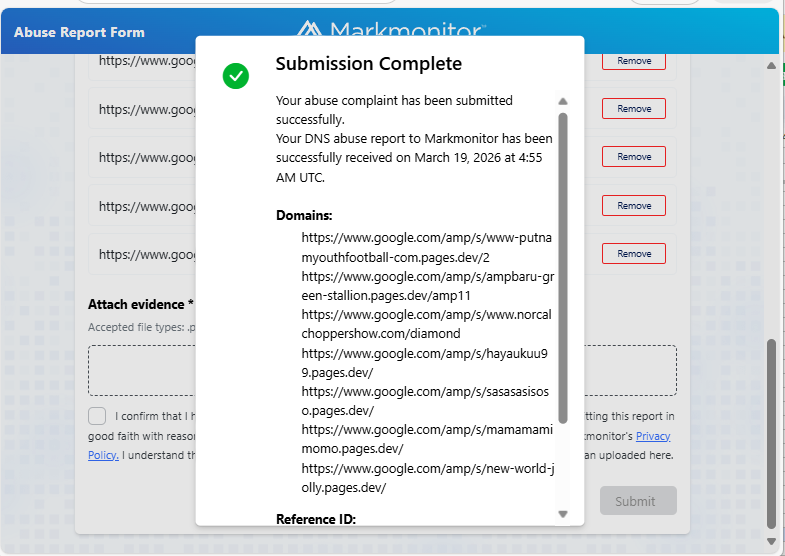The height and width of the screenshot is (556, 785).
Task: Click the Domains: label in dialog
Action: (x=304, y=215)
